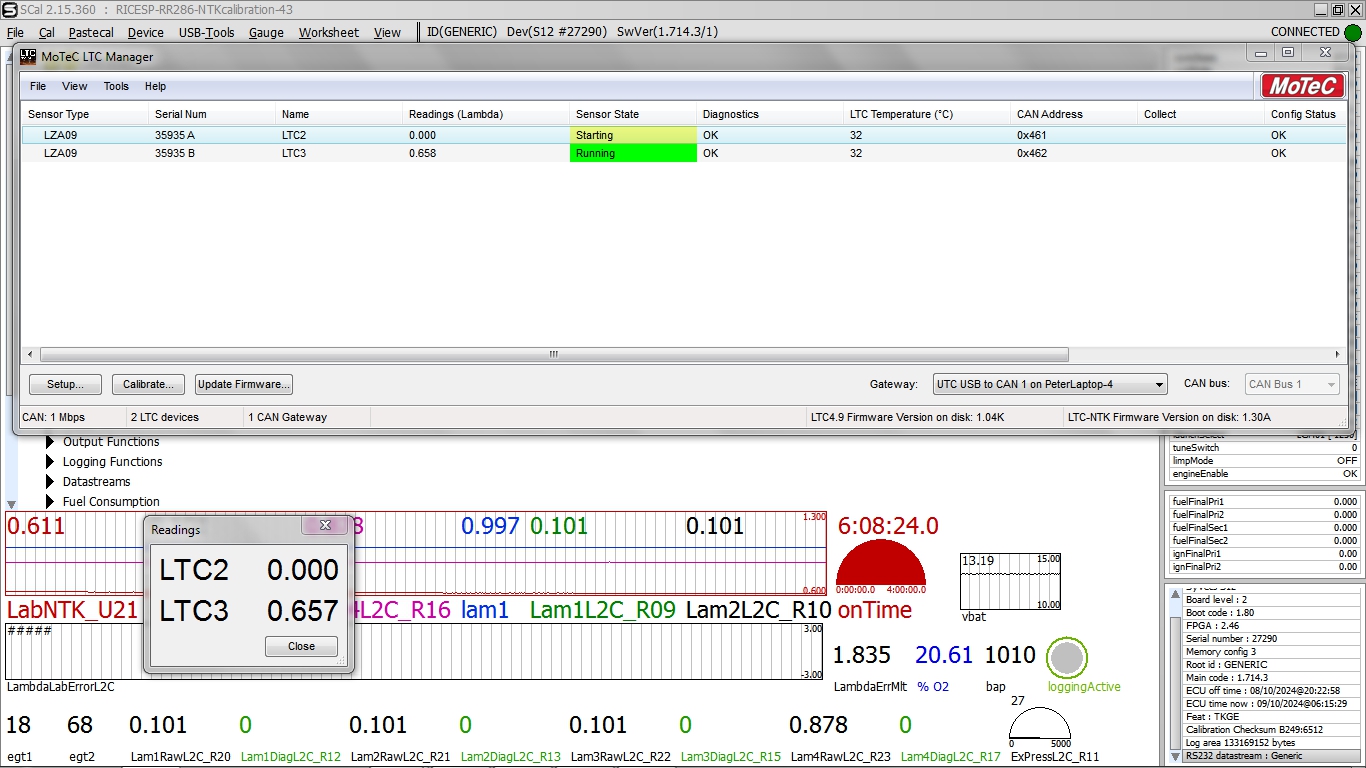Click the vbat graph gauge
The image size is (1366, 768).
coord(1010,581)
